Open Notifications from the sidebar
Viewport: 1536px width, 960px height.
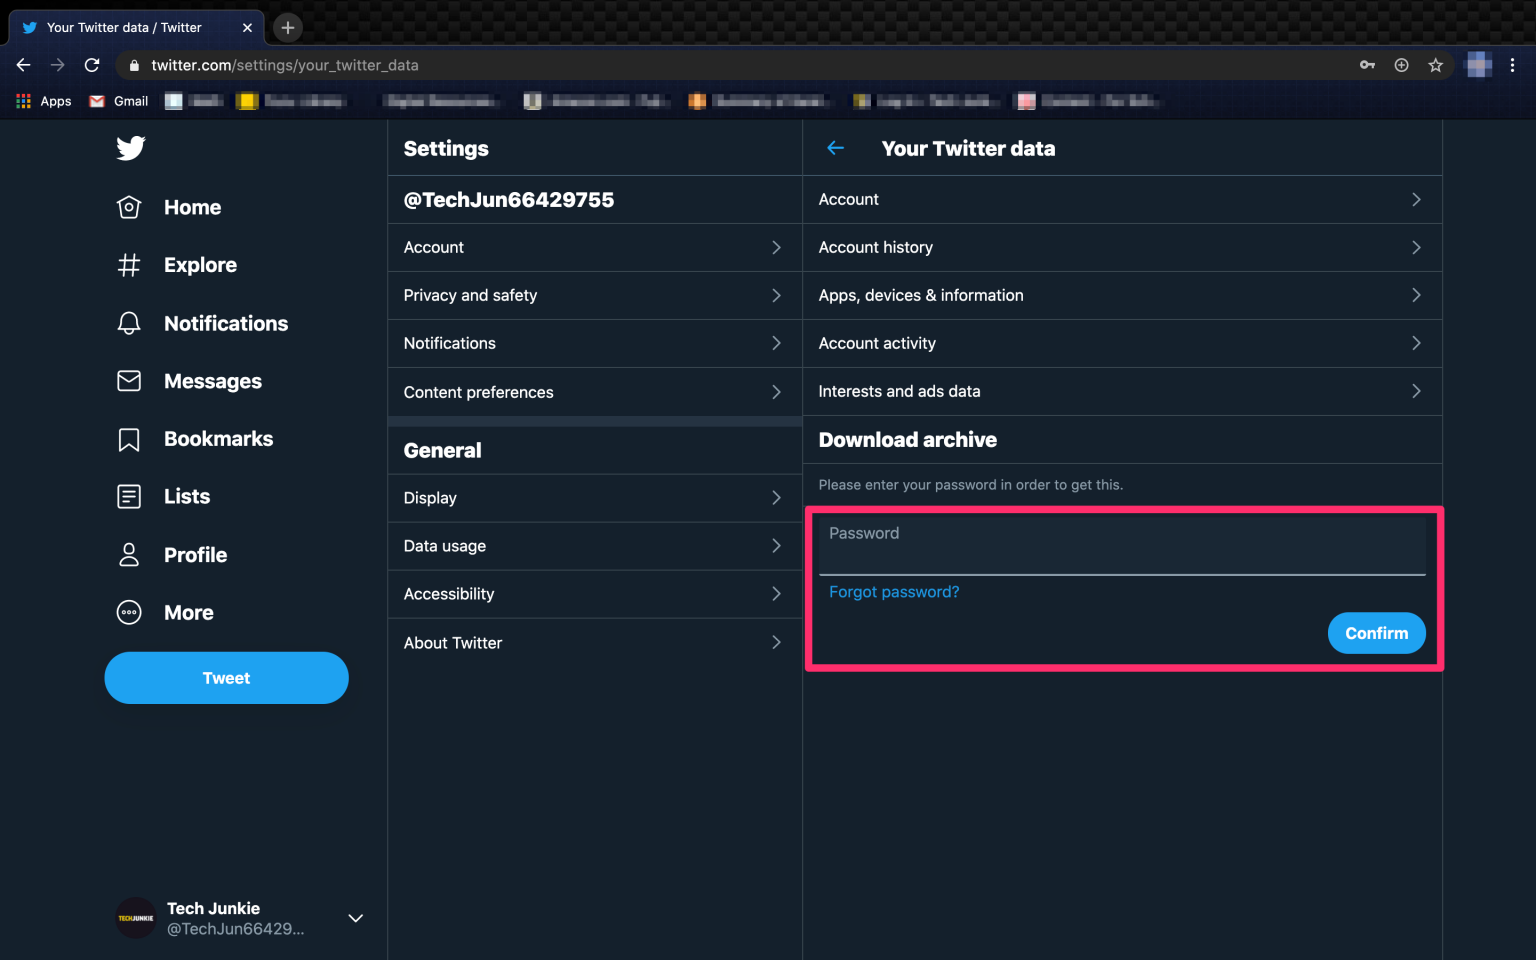(x=129, y=323)
